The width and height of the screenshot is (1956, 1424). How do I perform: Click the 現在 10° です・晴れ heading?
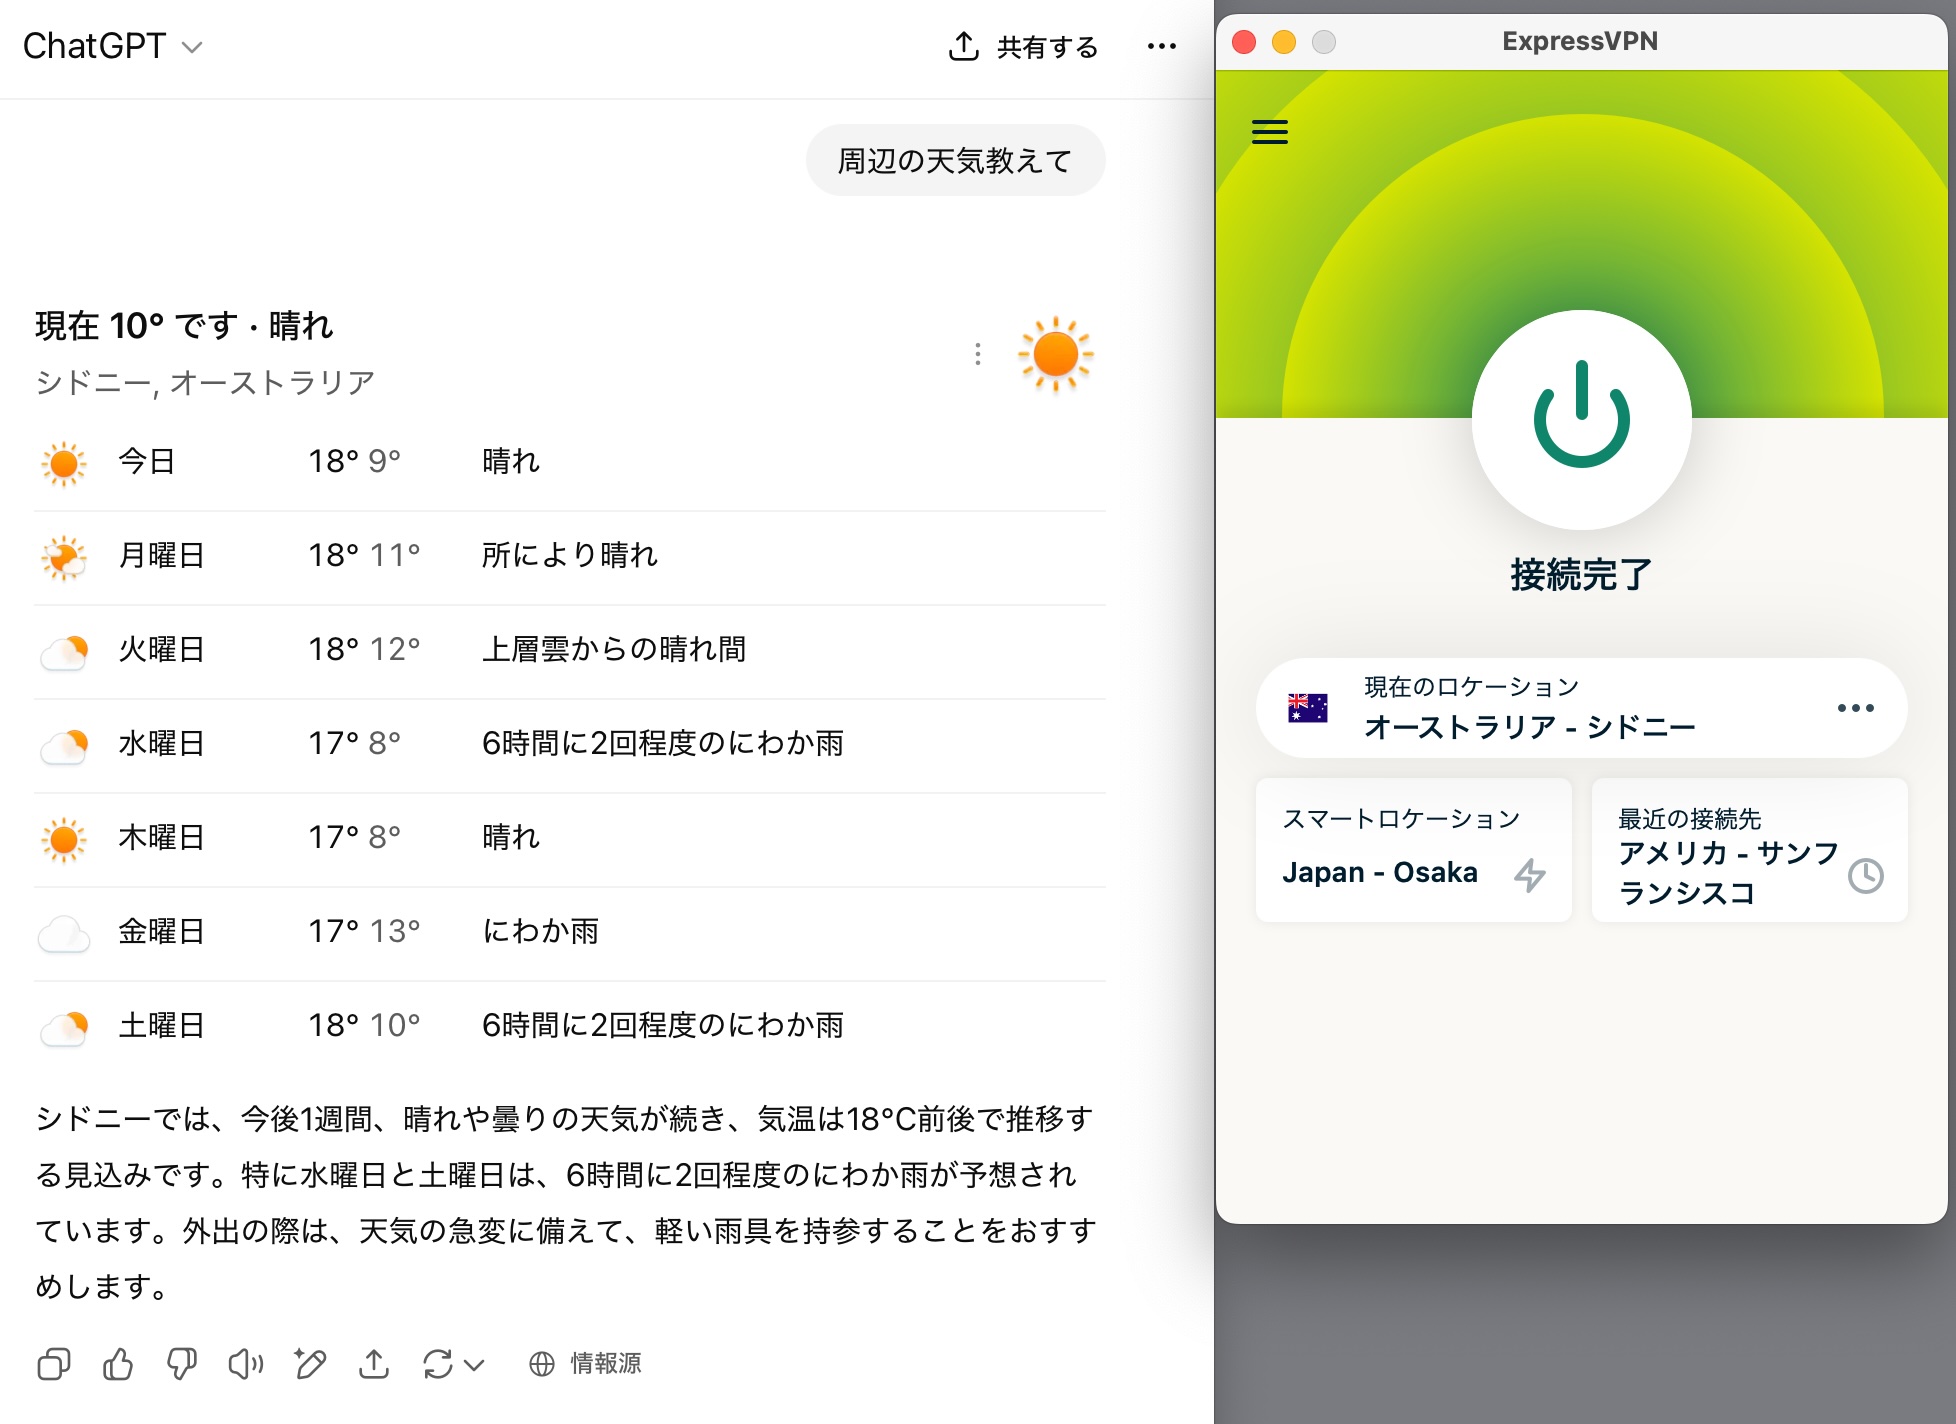(184, 326)
